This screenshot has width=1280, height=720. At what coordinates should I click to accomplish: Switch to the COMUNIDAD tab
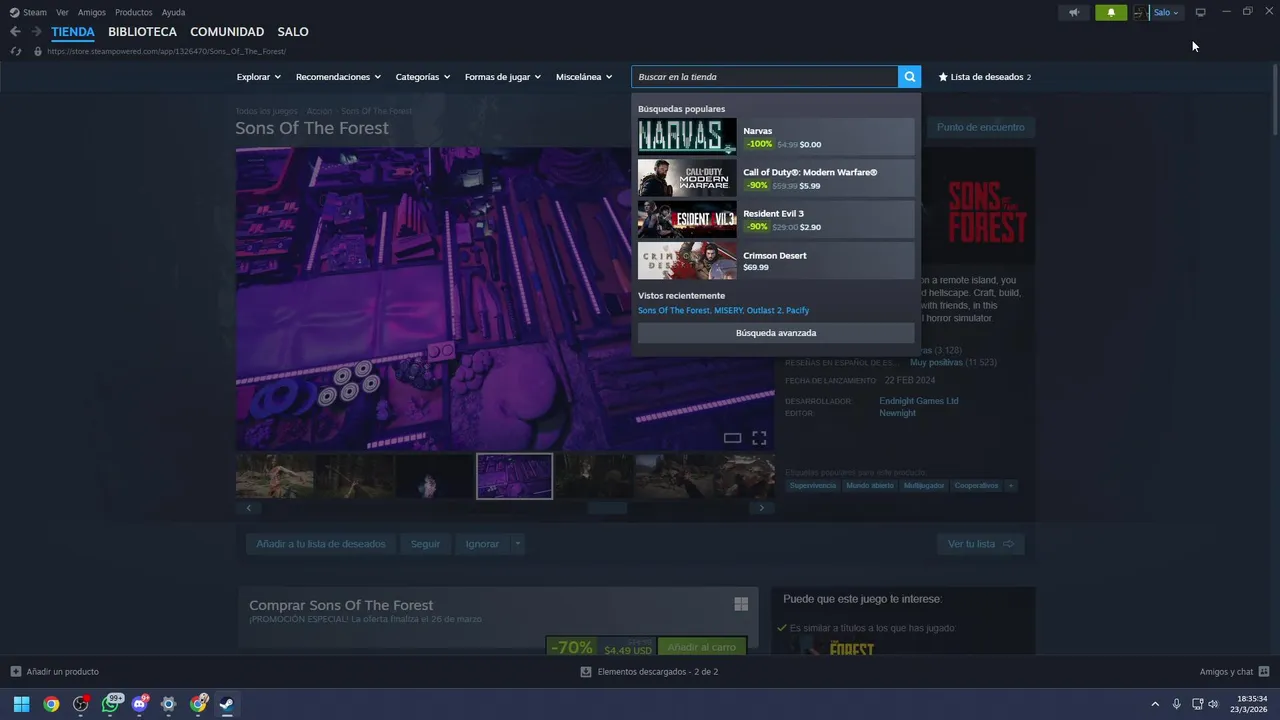point(227,32)
